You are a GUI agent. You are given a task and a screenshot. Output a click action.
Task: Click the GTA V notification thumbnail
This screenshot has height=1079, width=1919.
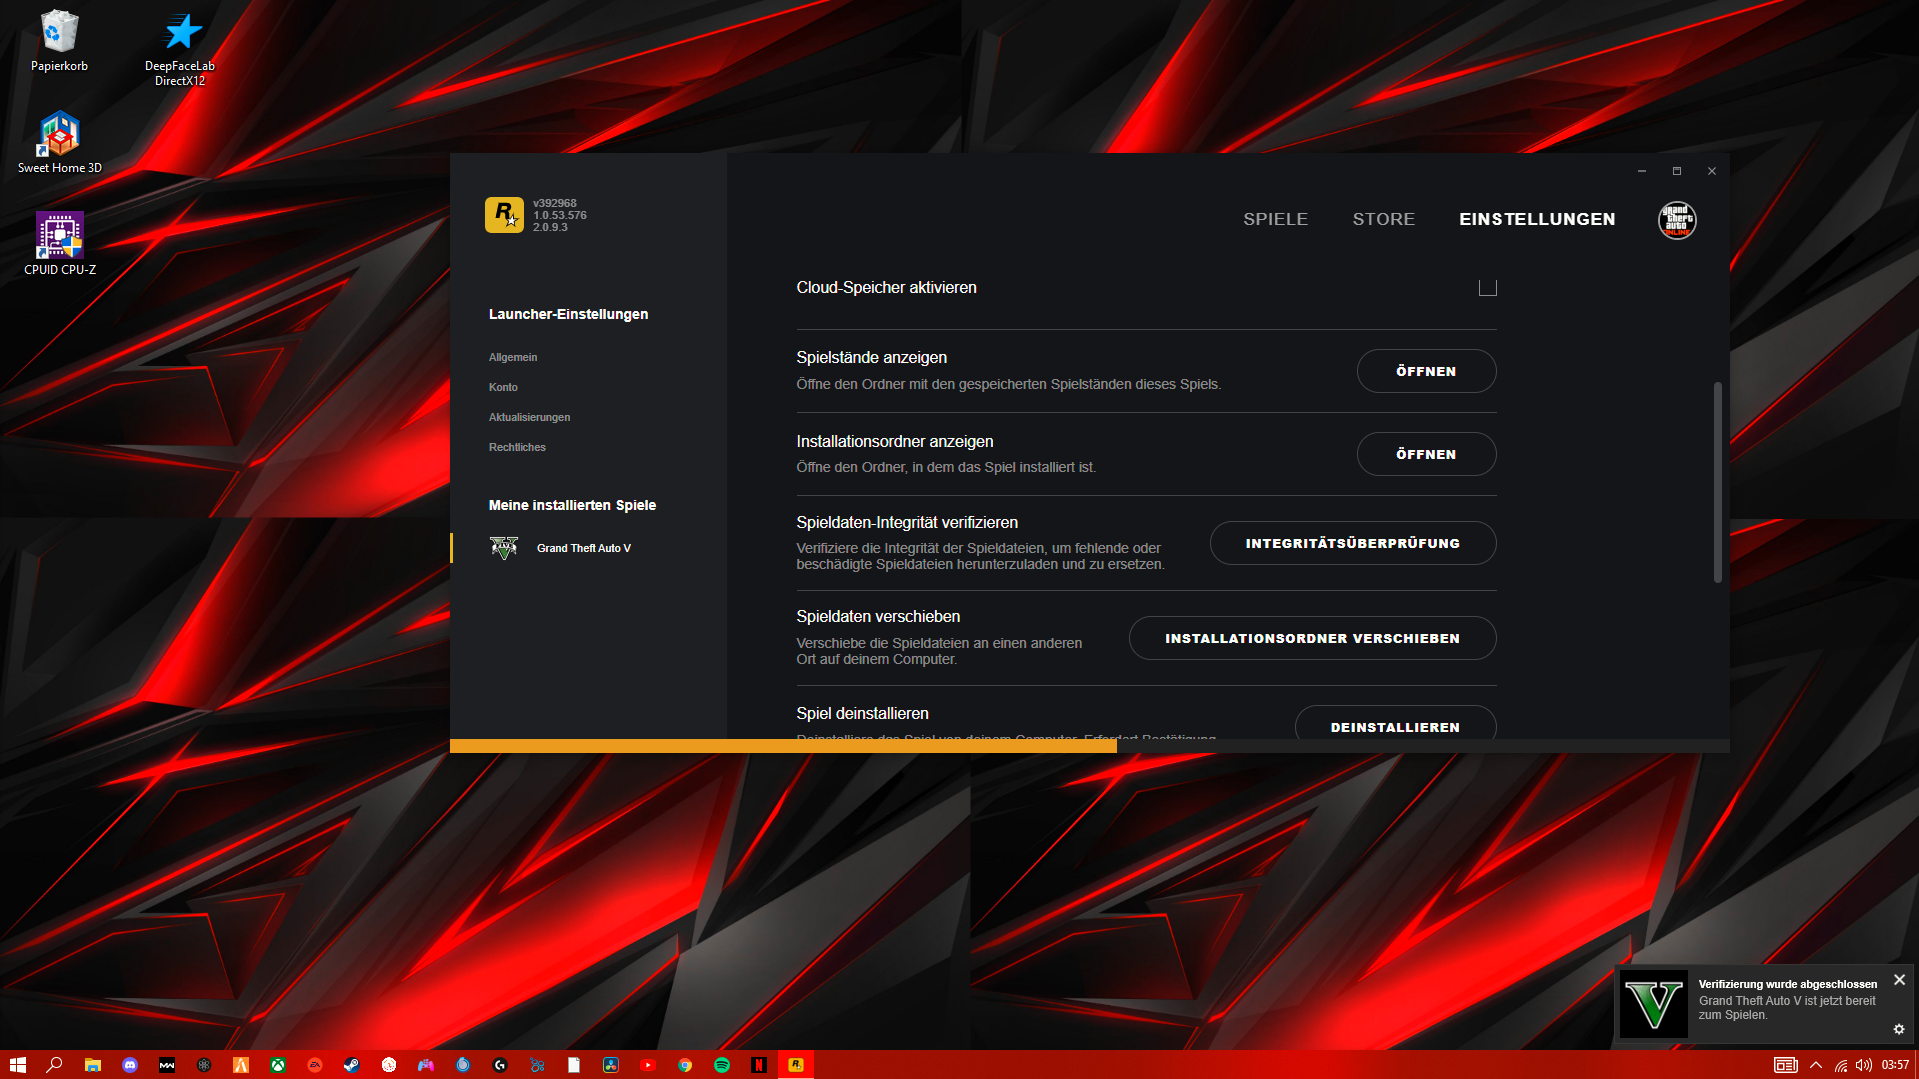click(1653, 1004)
